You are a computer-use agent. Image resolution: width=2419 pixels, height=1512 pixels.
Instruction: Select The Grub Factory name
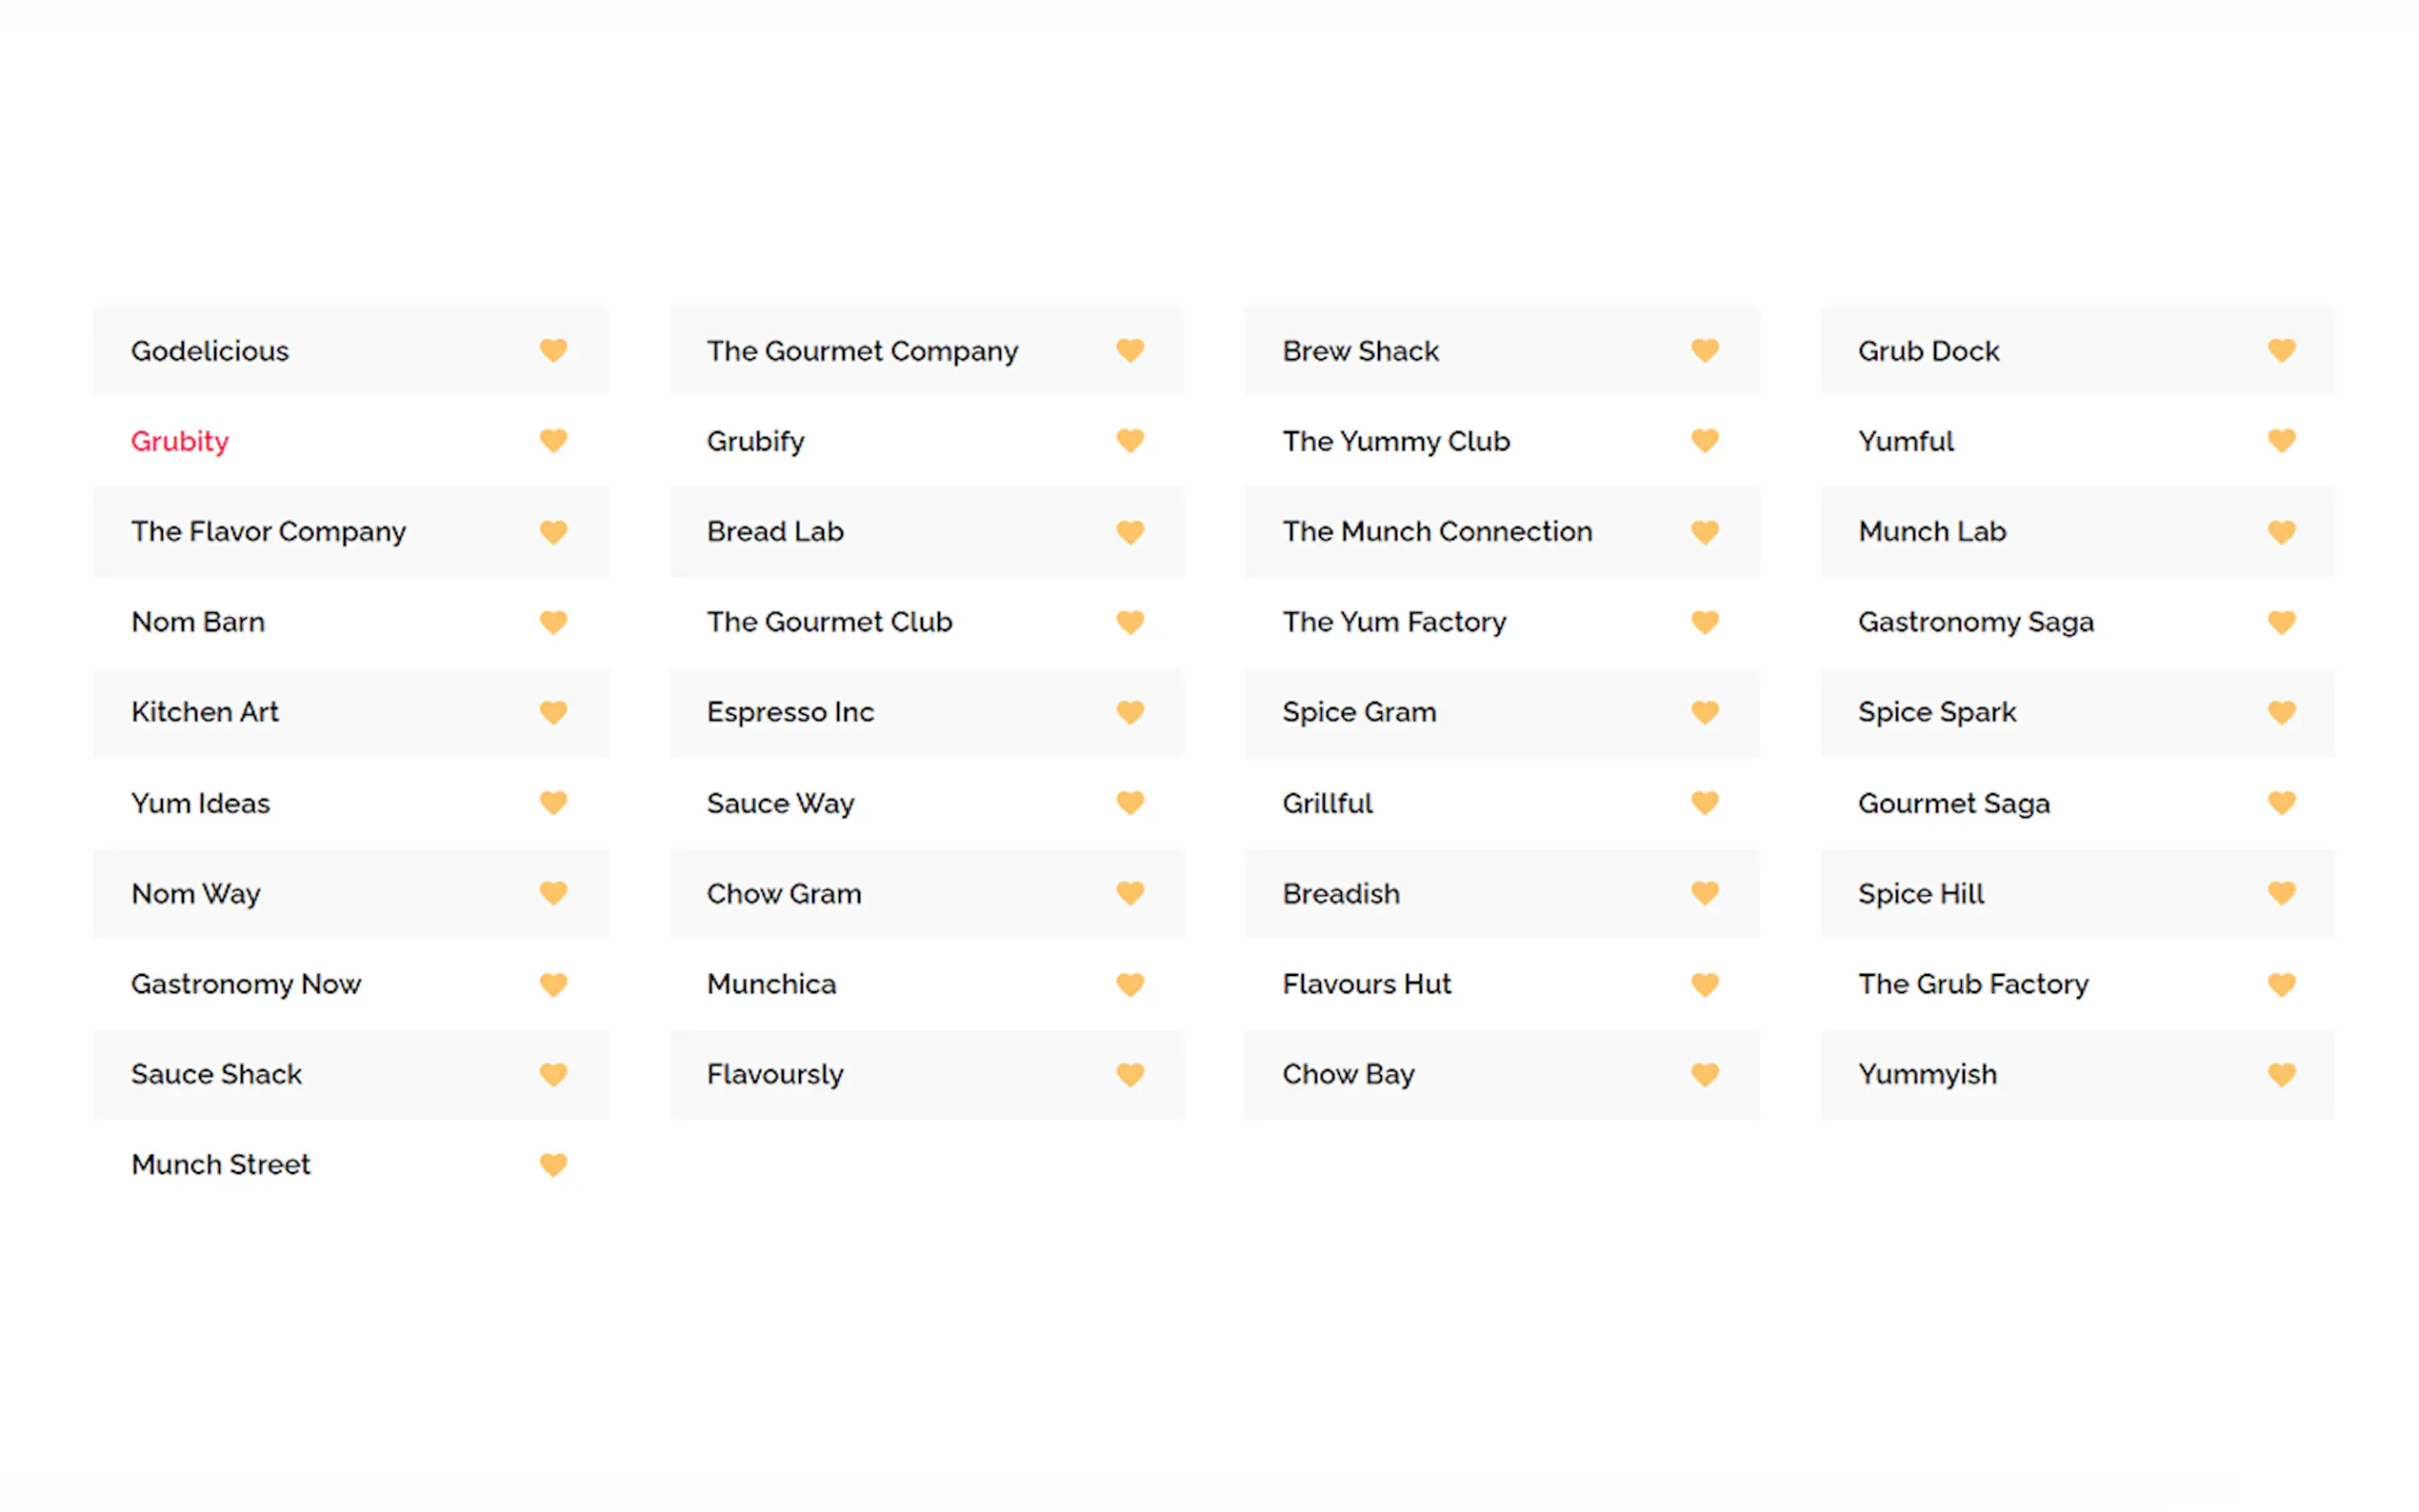click(1972, 984)
